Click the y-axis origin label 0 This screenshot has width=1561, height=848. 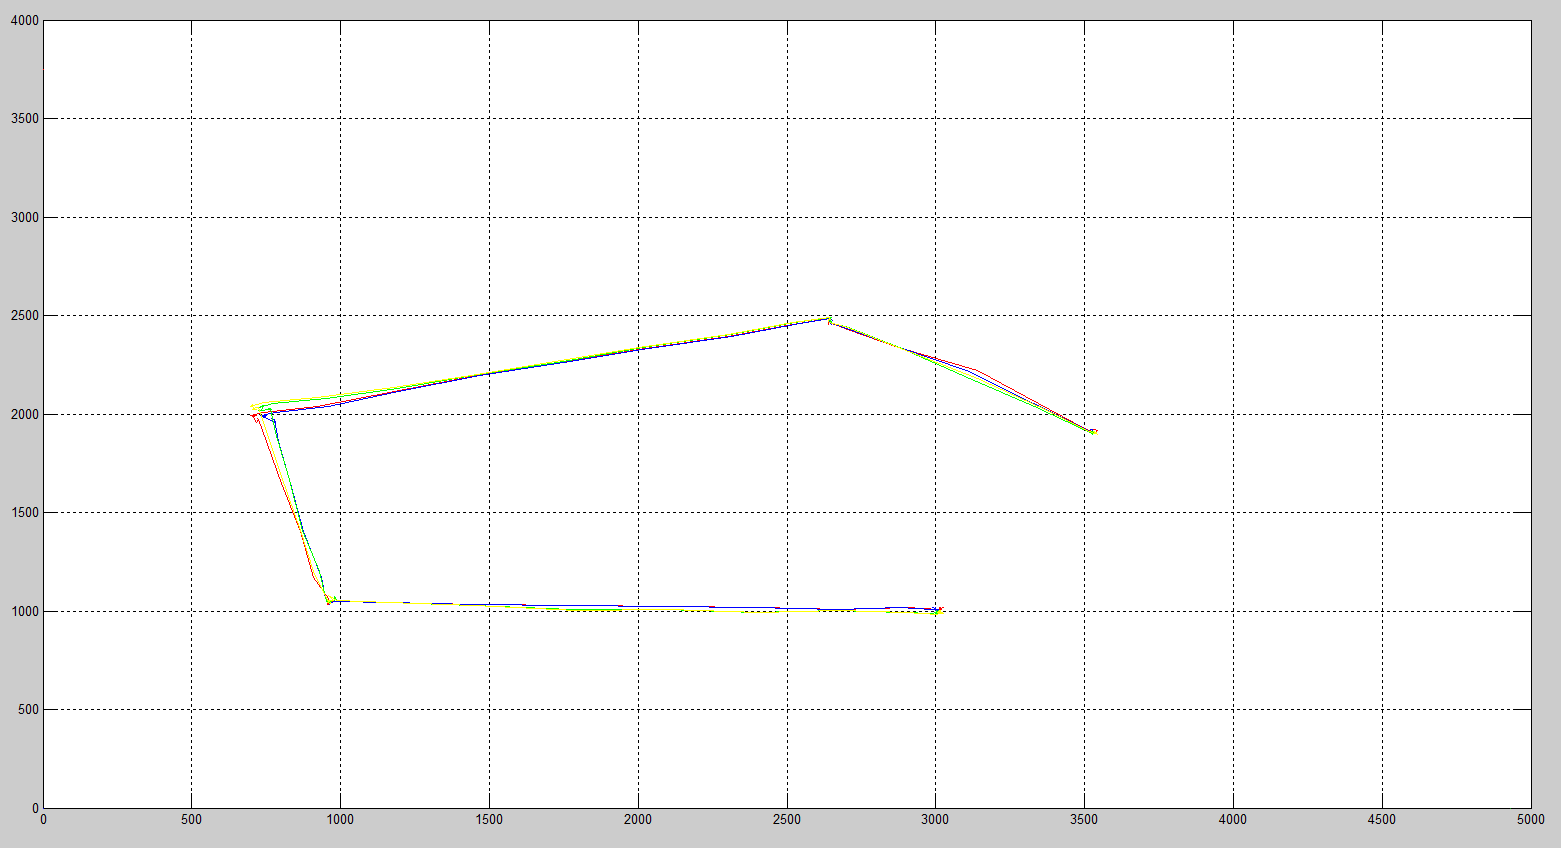tap(36, 808)
